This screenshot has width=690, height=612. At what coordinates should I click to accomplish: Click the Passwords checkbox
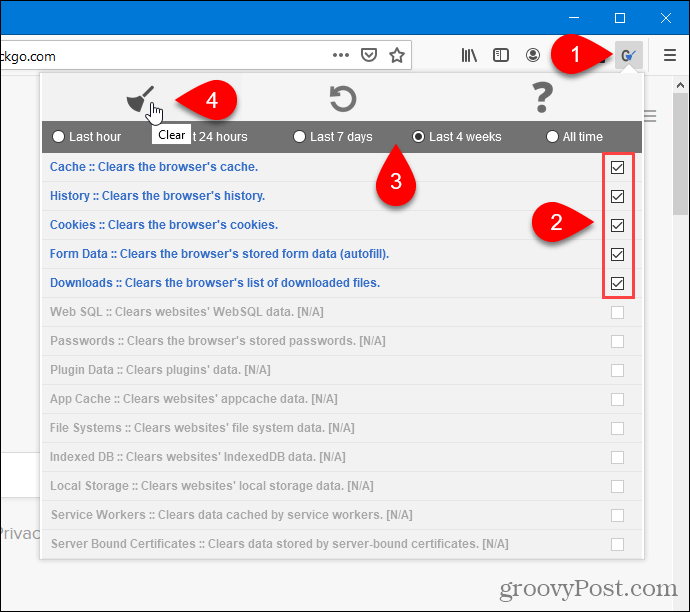(x=617, y=341)
